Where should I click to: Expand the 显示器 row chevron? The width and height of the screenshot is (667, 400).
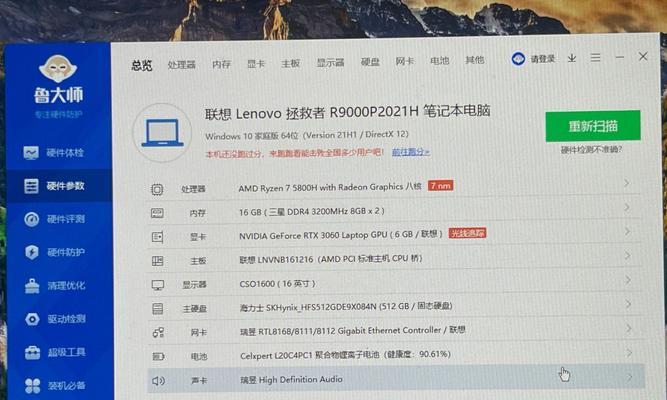click(628, 280)
